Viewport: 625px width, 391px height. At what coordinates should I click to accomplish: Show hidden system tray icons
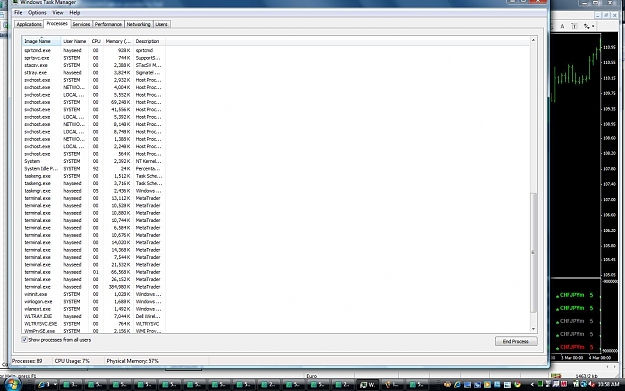[532, 385]
